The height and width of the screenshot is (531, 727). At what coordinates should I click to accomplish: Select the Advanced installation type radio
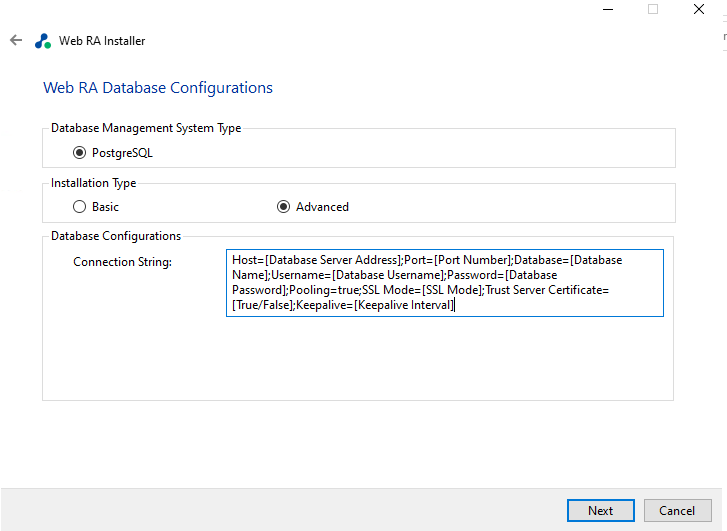pyautogui.click(x=283, y=207)
